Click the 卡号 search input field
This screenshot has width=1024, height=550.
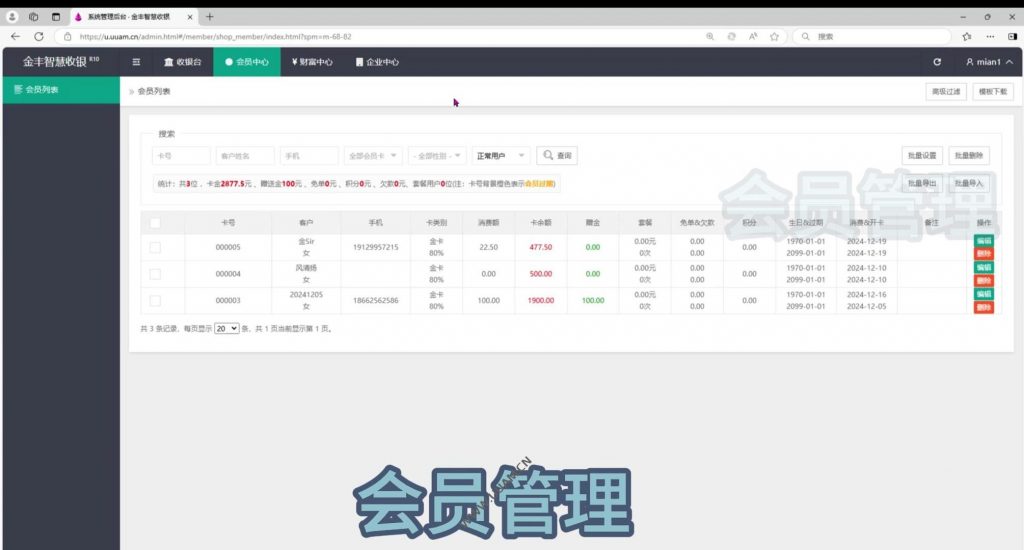[181, 156]
